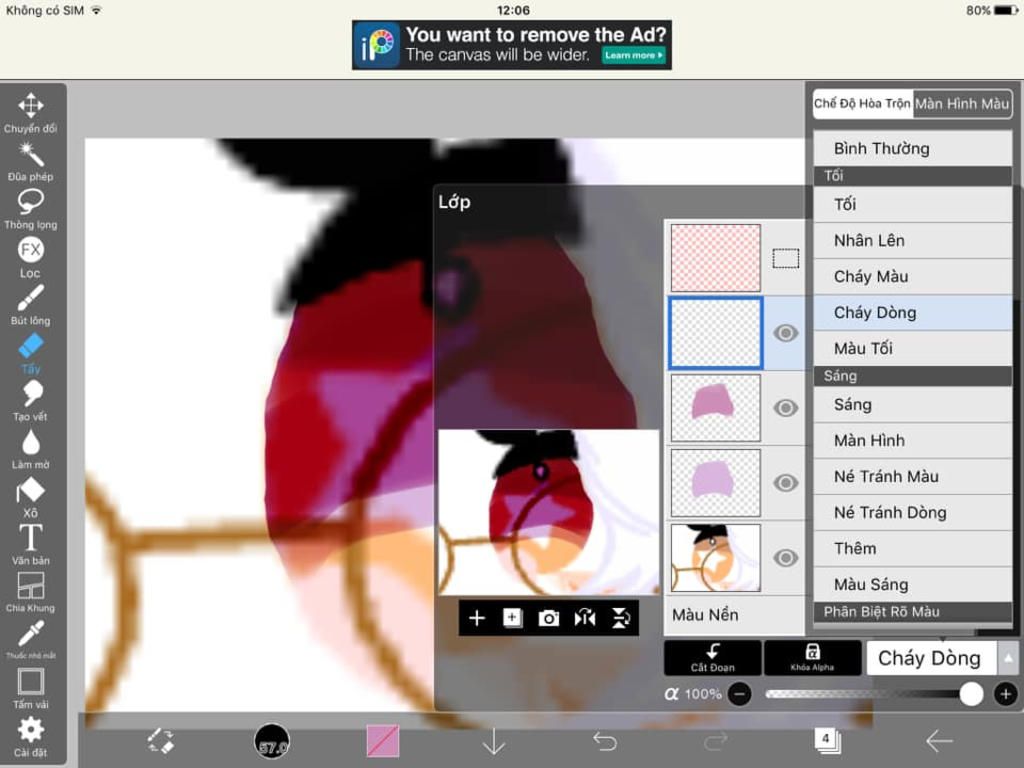Select the Màu Nền background color row

tap(735, 615)
